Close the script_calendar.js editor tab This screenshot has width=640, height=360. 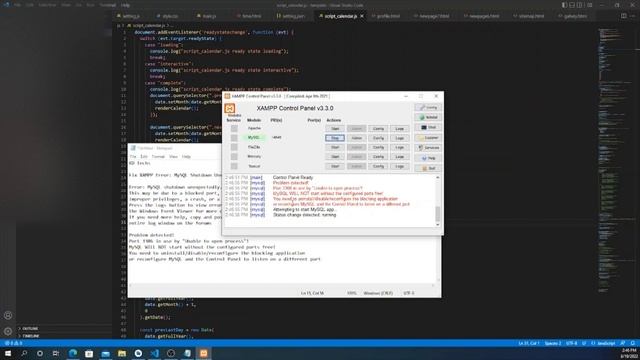362,16
